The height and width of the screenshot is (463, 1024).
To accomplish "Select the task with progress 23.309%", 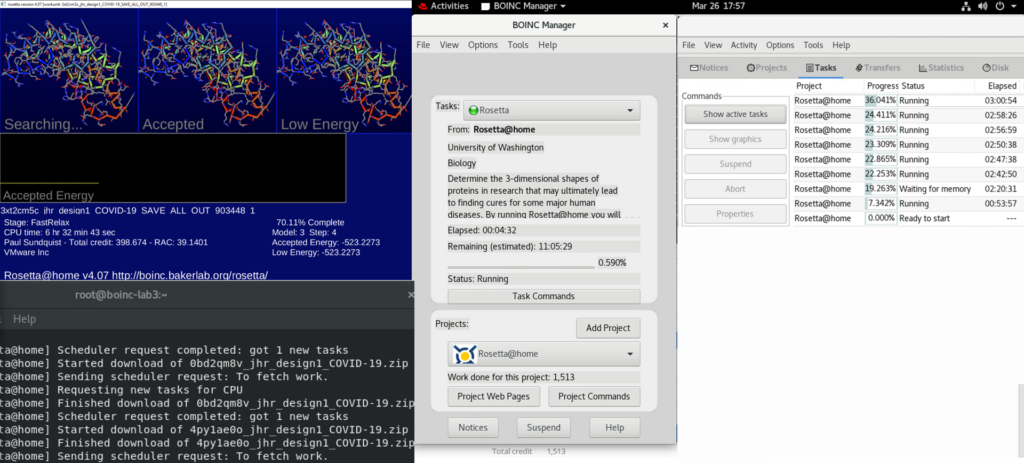I will pyautogui.click(x=906, y=144).
